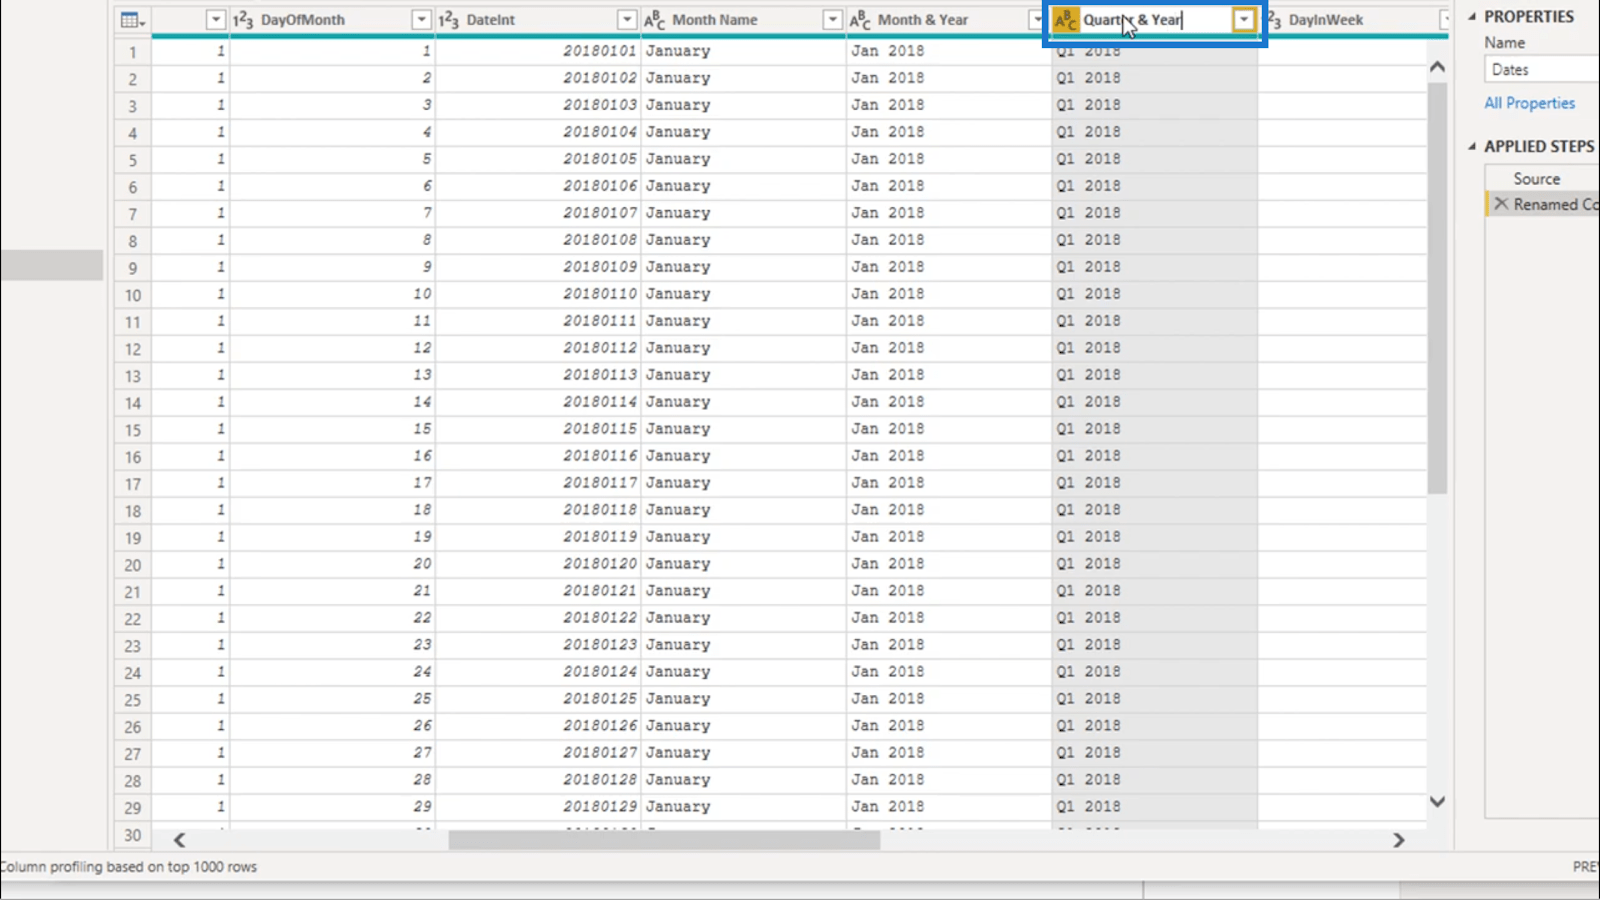Image resolution: width=1600 pixels, height=900 pixels.
Task: Click Month Name cell in row 12
Action: [743, 347]
